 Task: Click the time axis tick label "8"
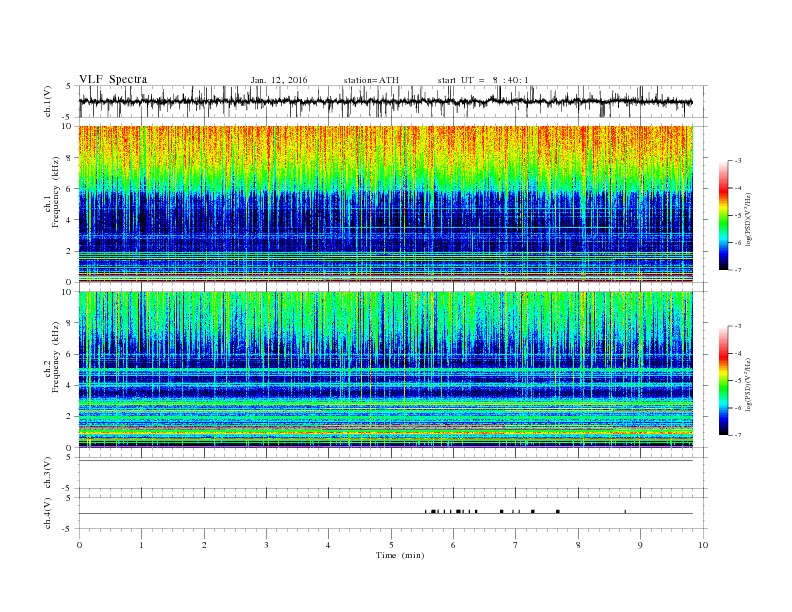pyautogui.click(x=578, y=545)
